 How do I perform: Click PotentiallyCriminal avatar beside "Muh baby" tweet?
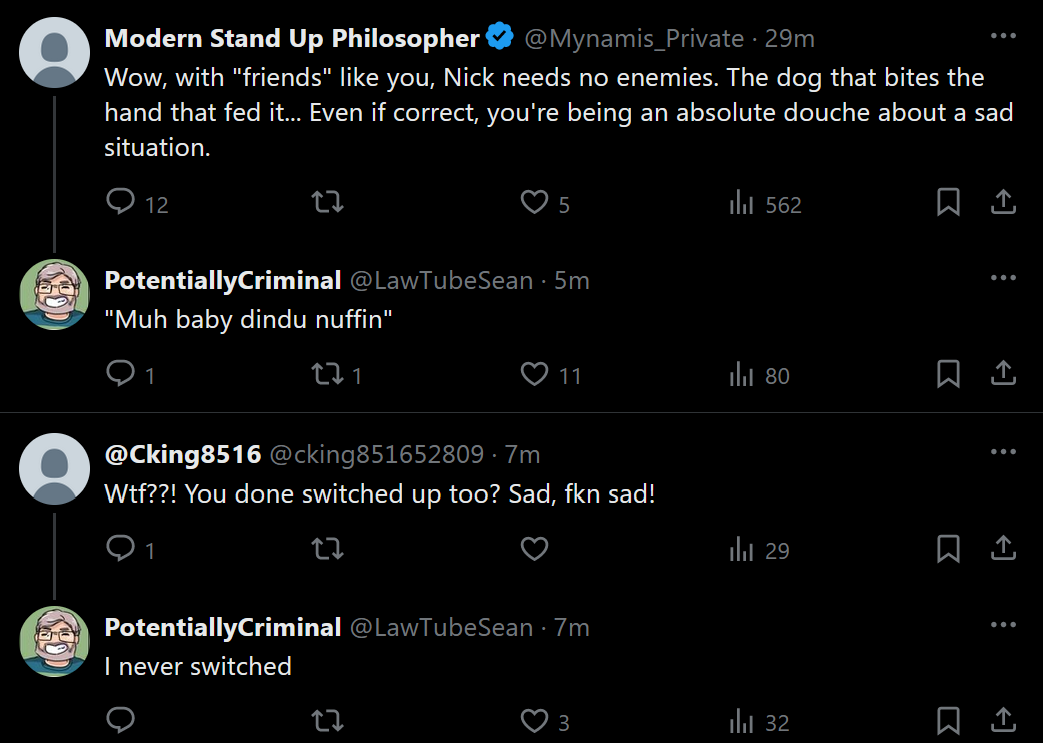(x=55, y=295)
